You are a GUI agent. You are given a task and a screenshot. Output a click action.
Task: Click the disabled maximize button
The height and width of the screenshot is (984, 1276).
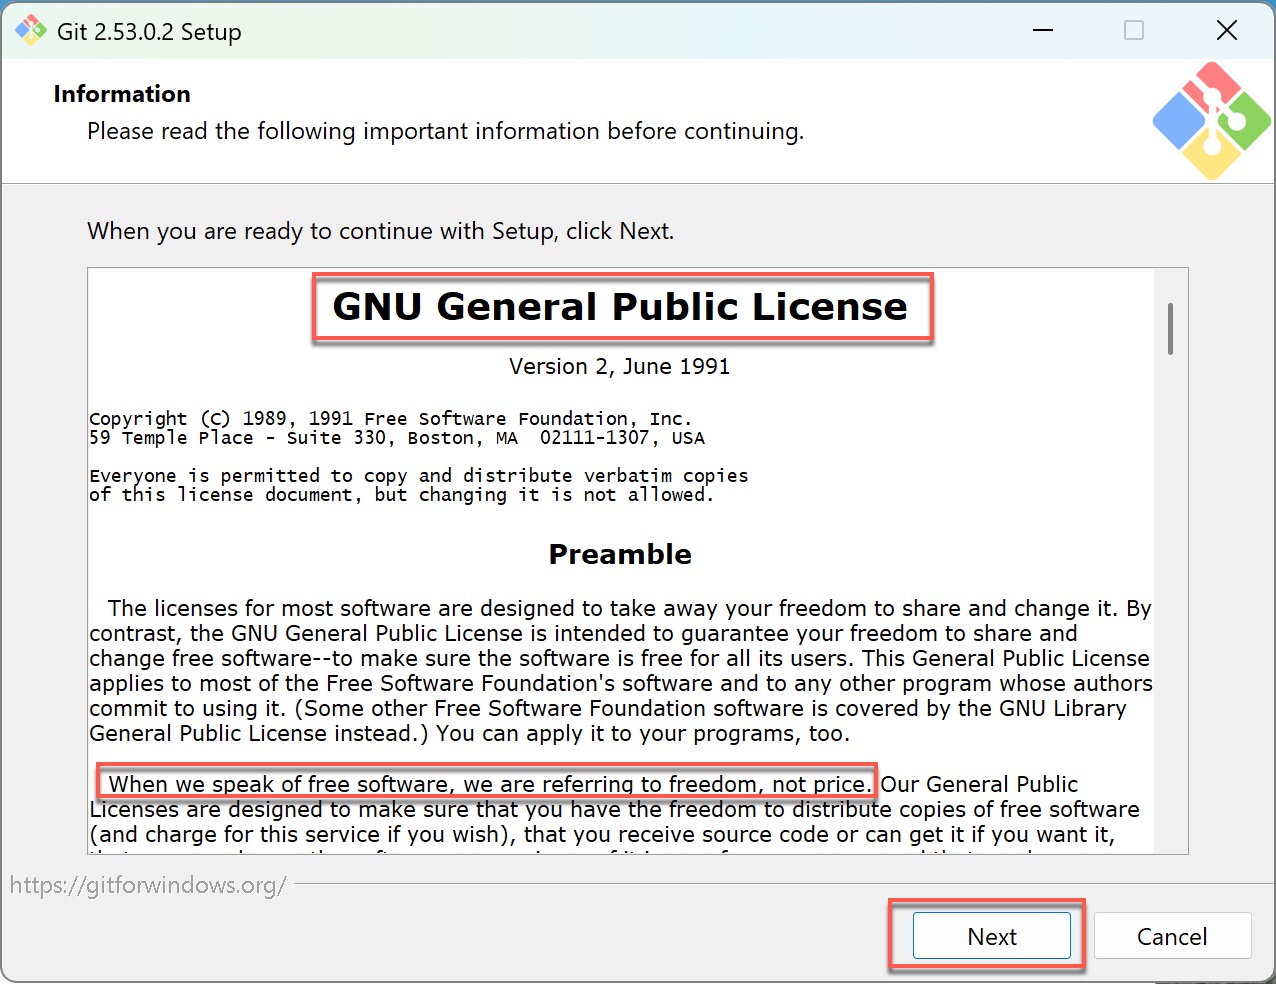[x=1134, y=31]
